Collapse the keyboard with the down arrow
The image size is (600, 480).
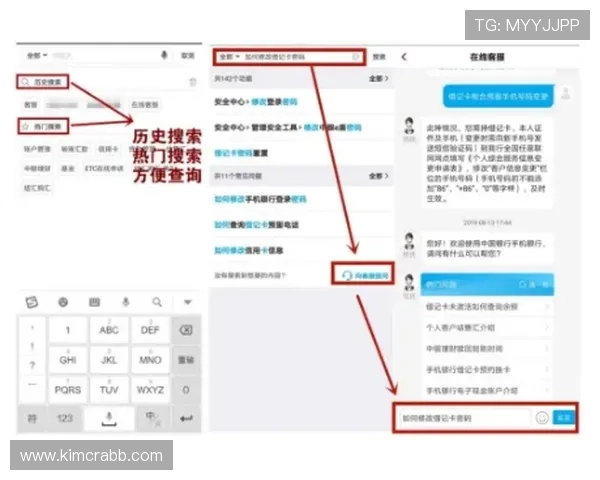coord(188,302)
